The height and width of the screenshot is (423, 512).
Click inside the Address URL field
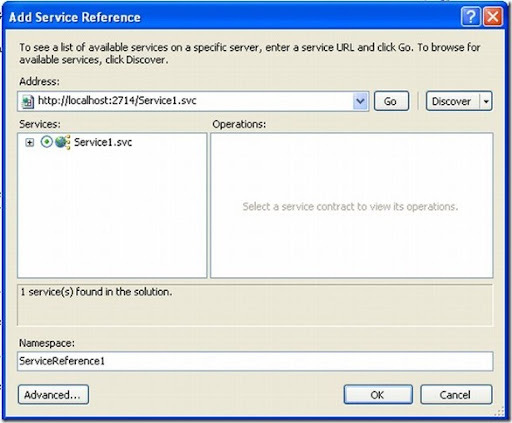(194, 101)
